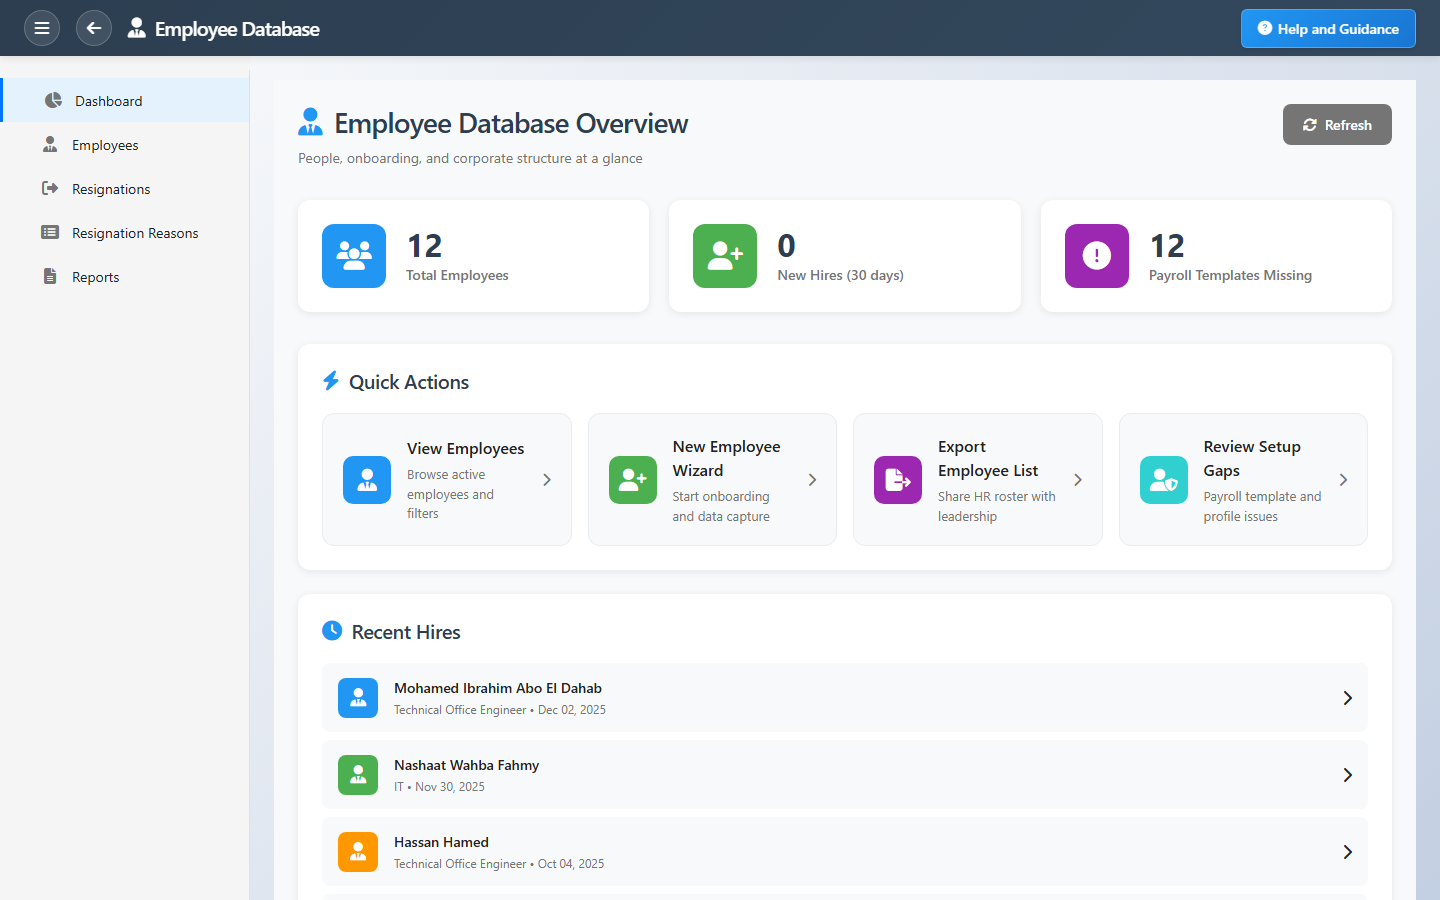Image resolution: width=1440 pixels, height=900 pixels.
Task: Expand Mohamed Ibrahim Abo El Dahab's row chevron
Action: pyautogui.click(x=1347, y=698)
